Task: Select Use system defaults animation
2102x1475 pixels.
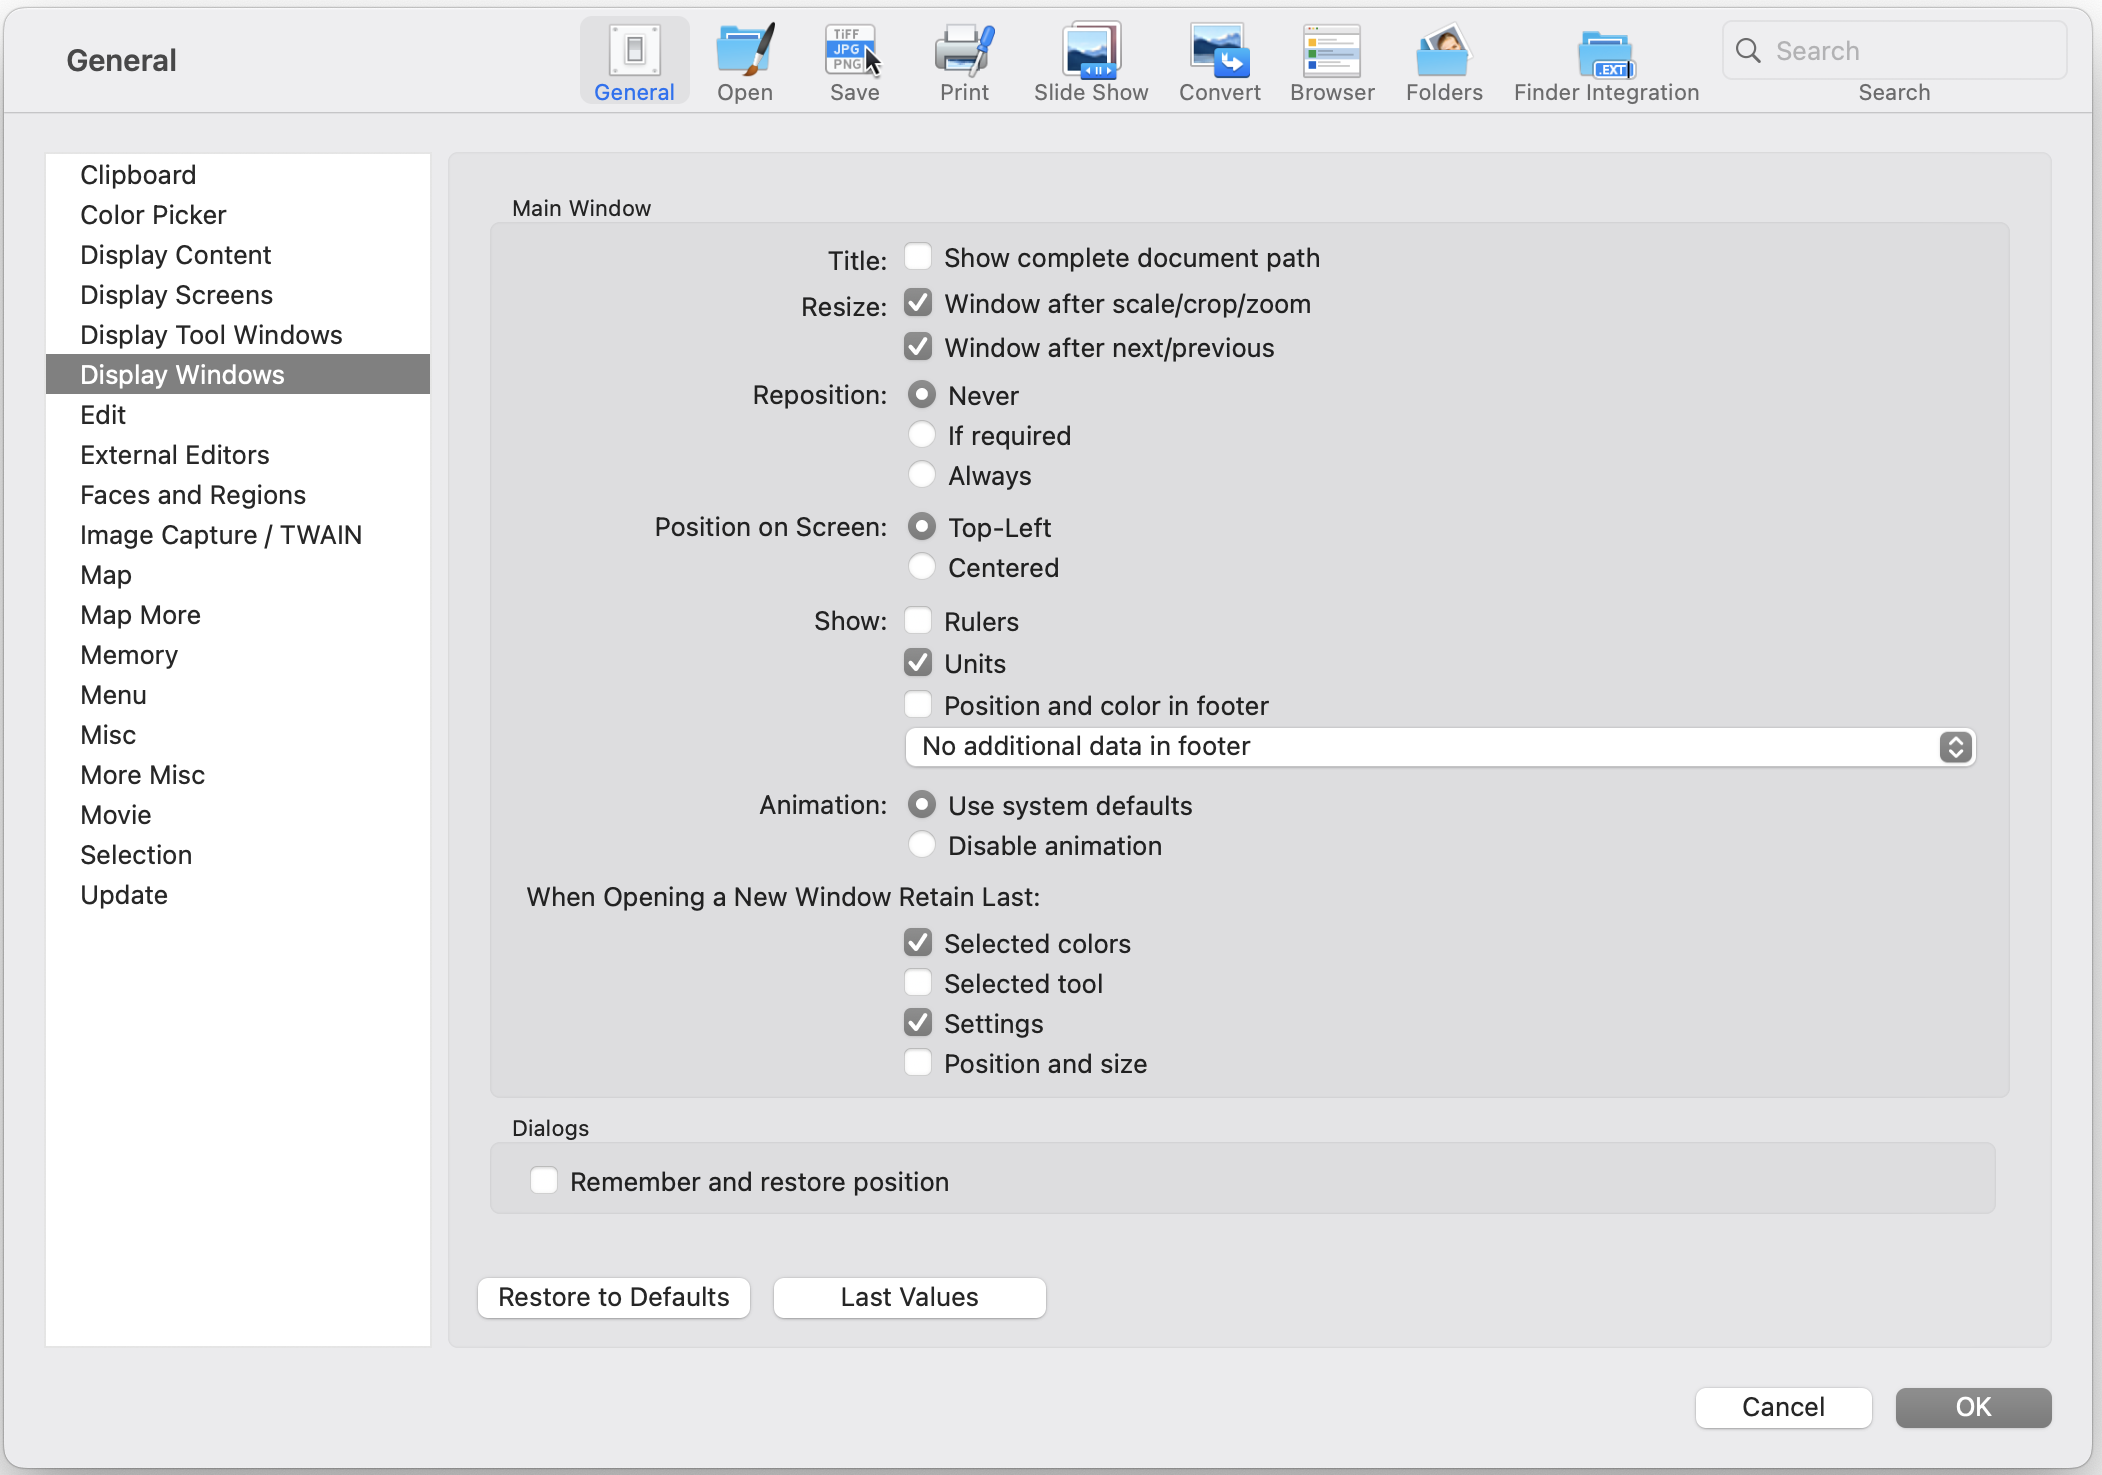Action: 922,805
